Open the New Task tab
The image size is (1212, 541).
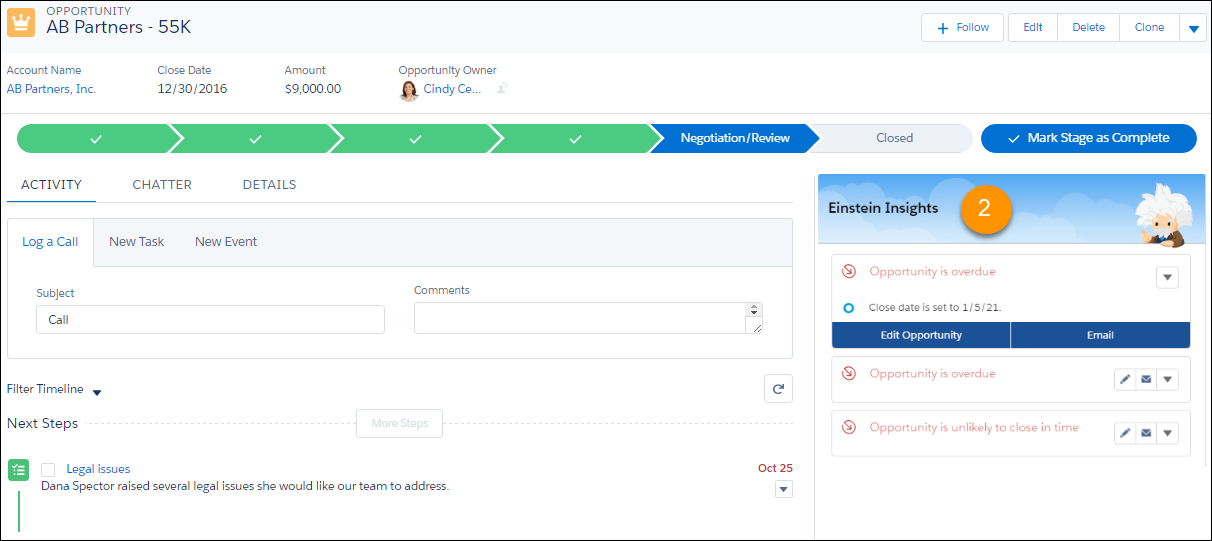pyautogui.click(x=137, y=242)
